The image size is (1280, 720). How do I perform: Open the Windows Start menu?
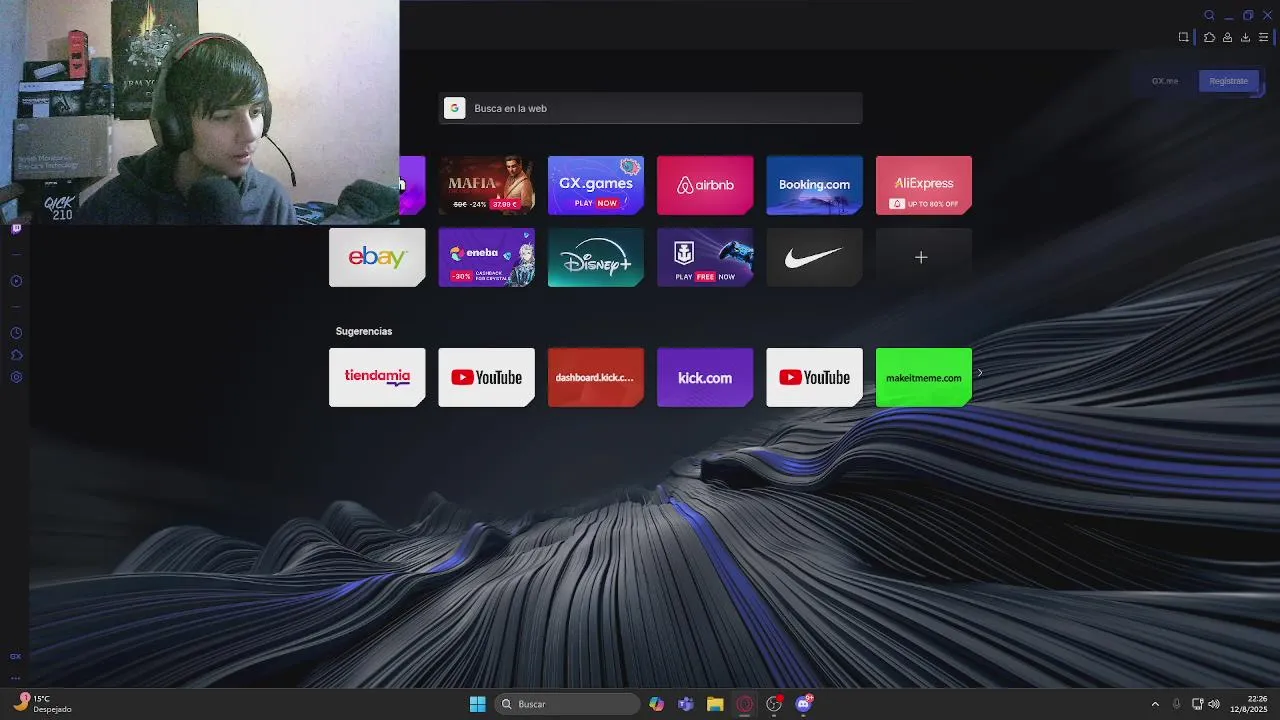coord(477,704)
